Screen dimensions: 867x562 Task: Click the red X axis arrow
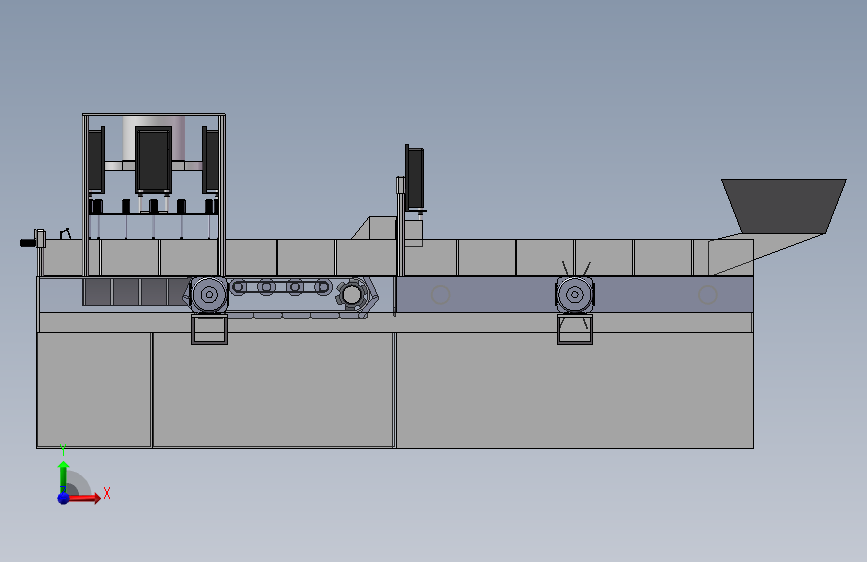(x=83, y=498)
